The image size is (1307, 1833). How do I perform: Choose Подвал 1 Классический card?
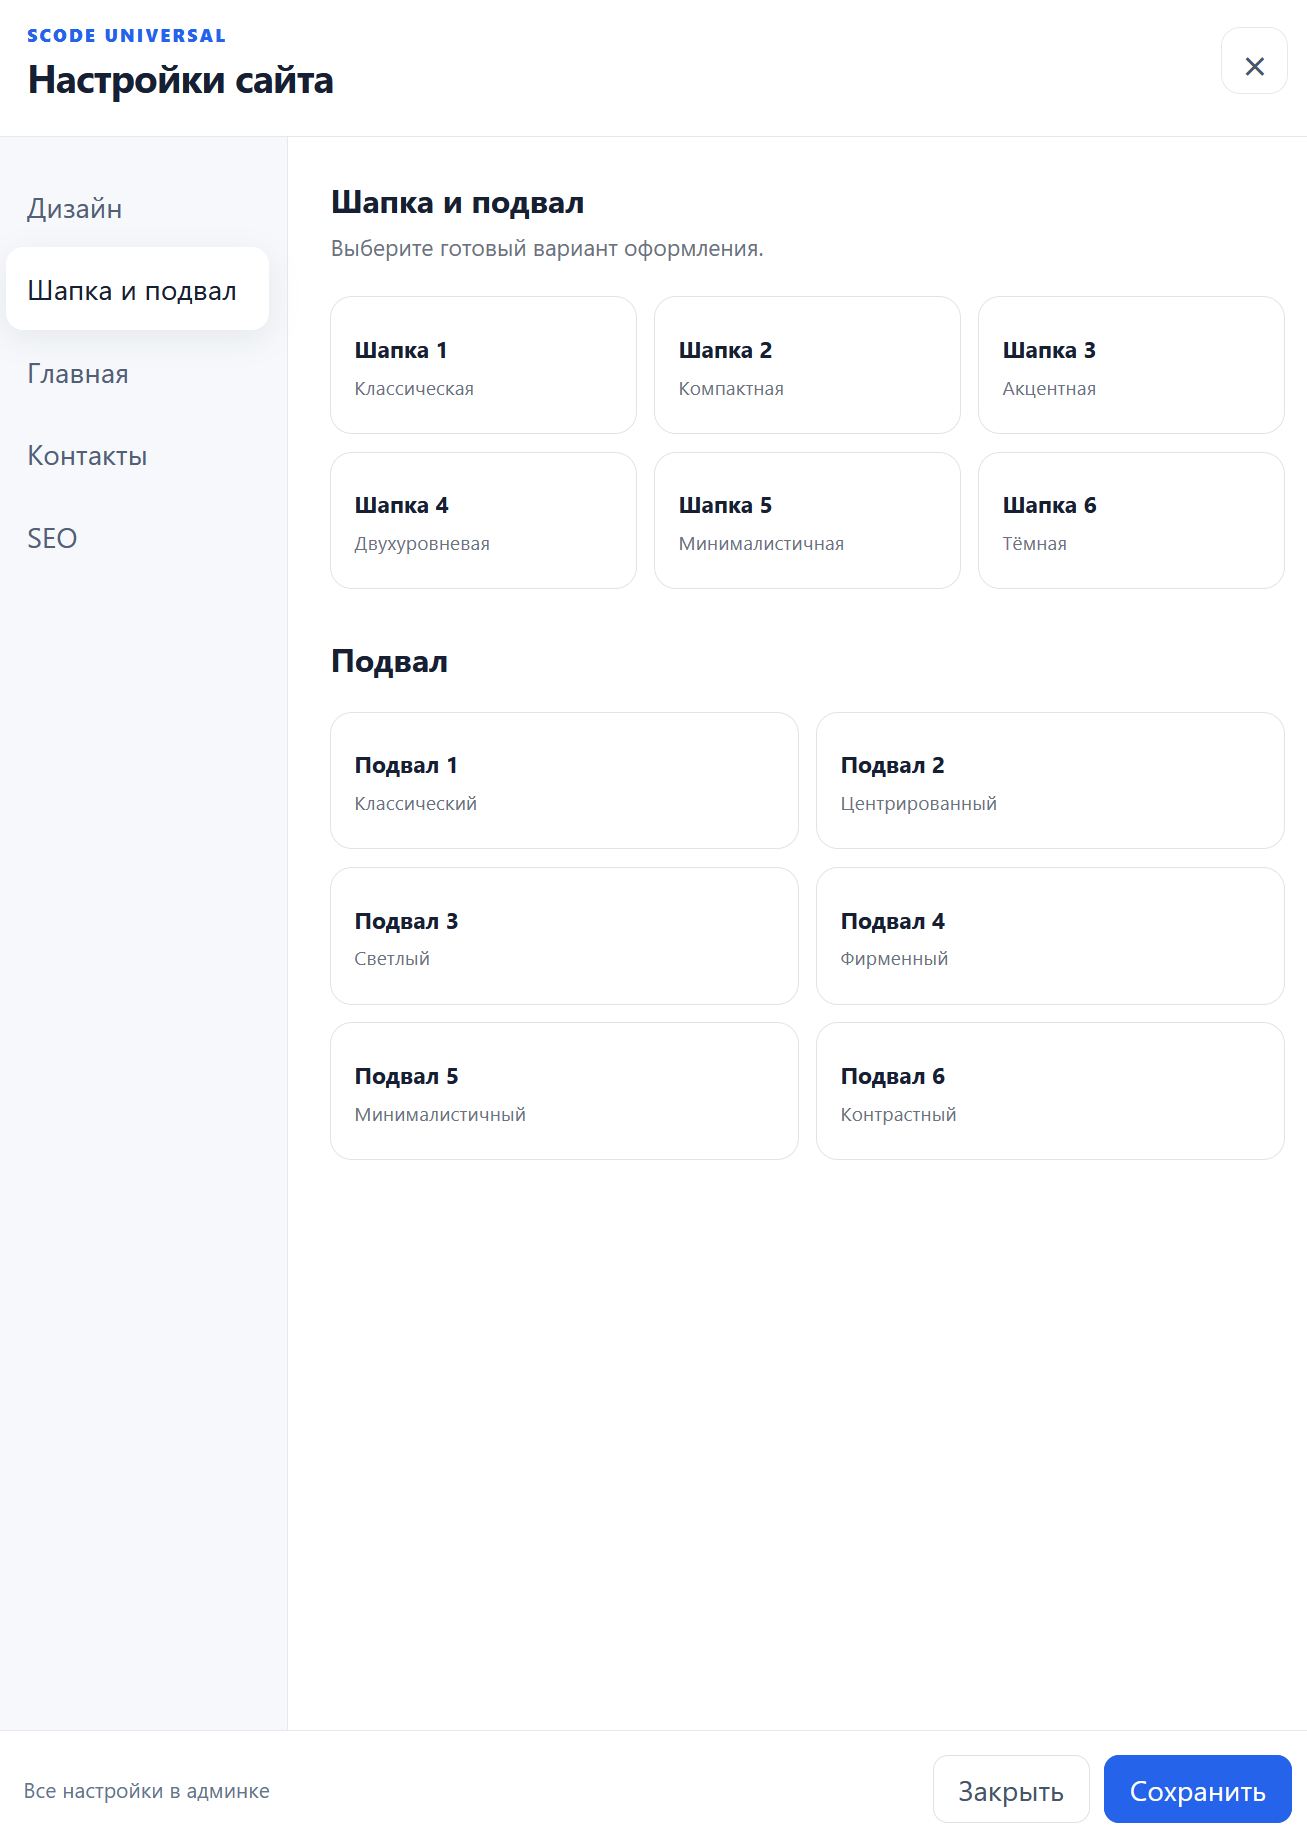(x=564, y=780)
